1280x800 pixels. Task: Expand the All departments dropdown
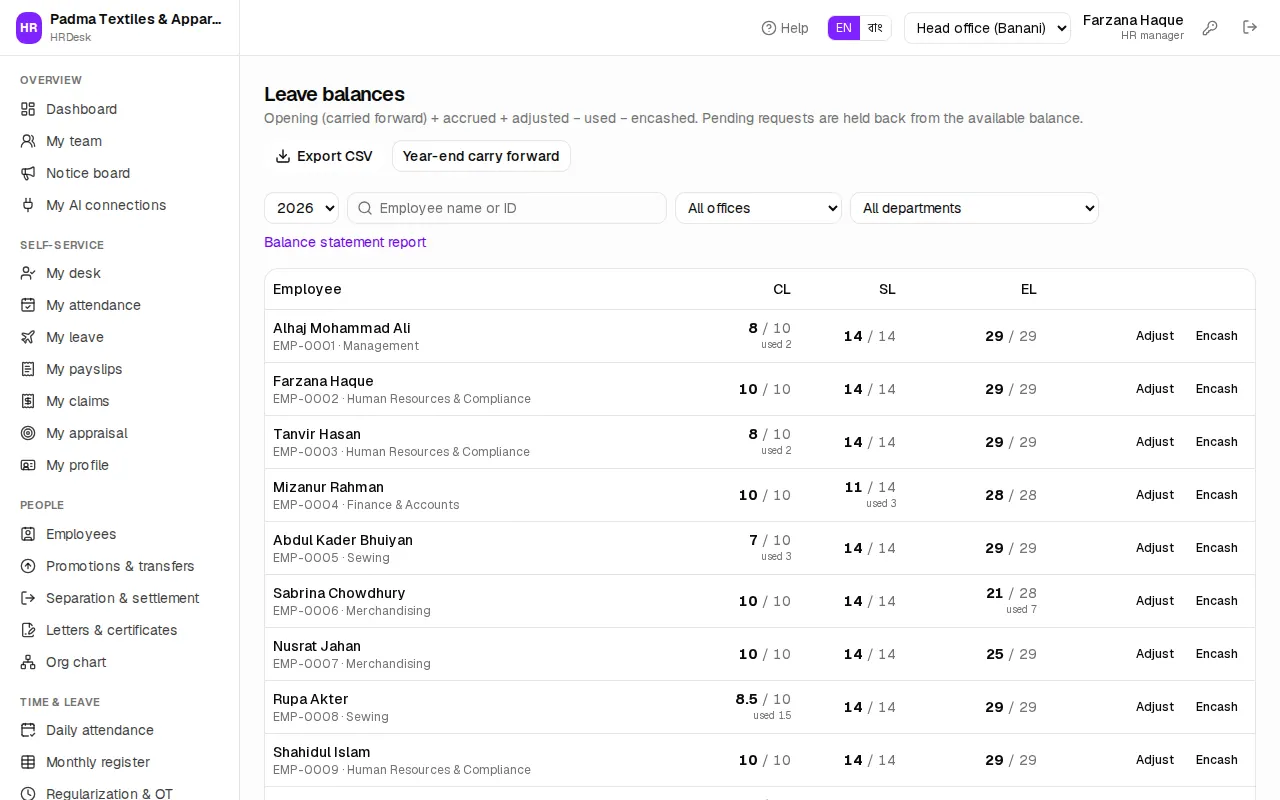[x=974, y=208]
